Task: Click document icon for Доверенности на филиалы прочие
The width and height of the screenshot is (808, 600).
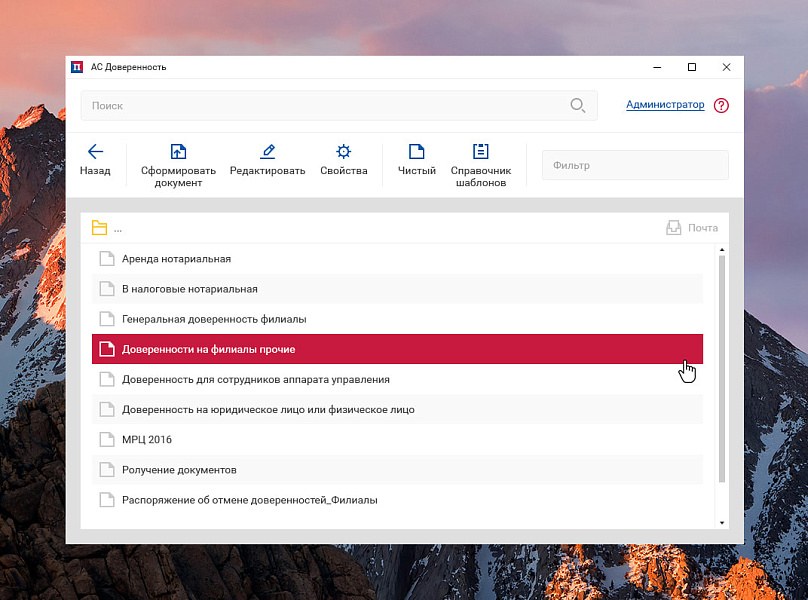Action: pos(107,349)
